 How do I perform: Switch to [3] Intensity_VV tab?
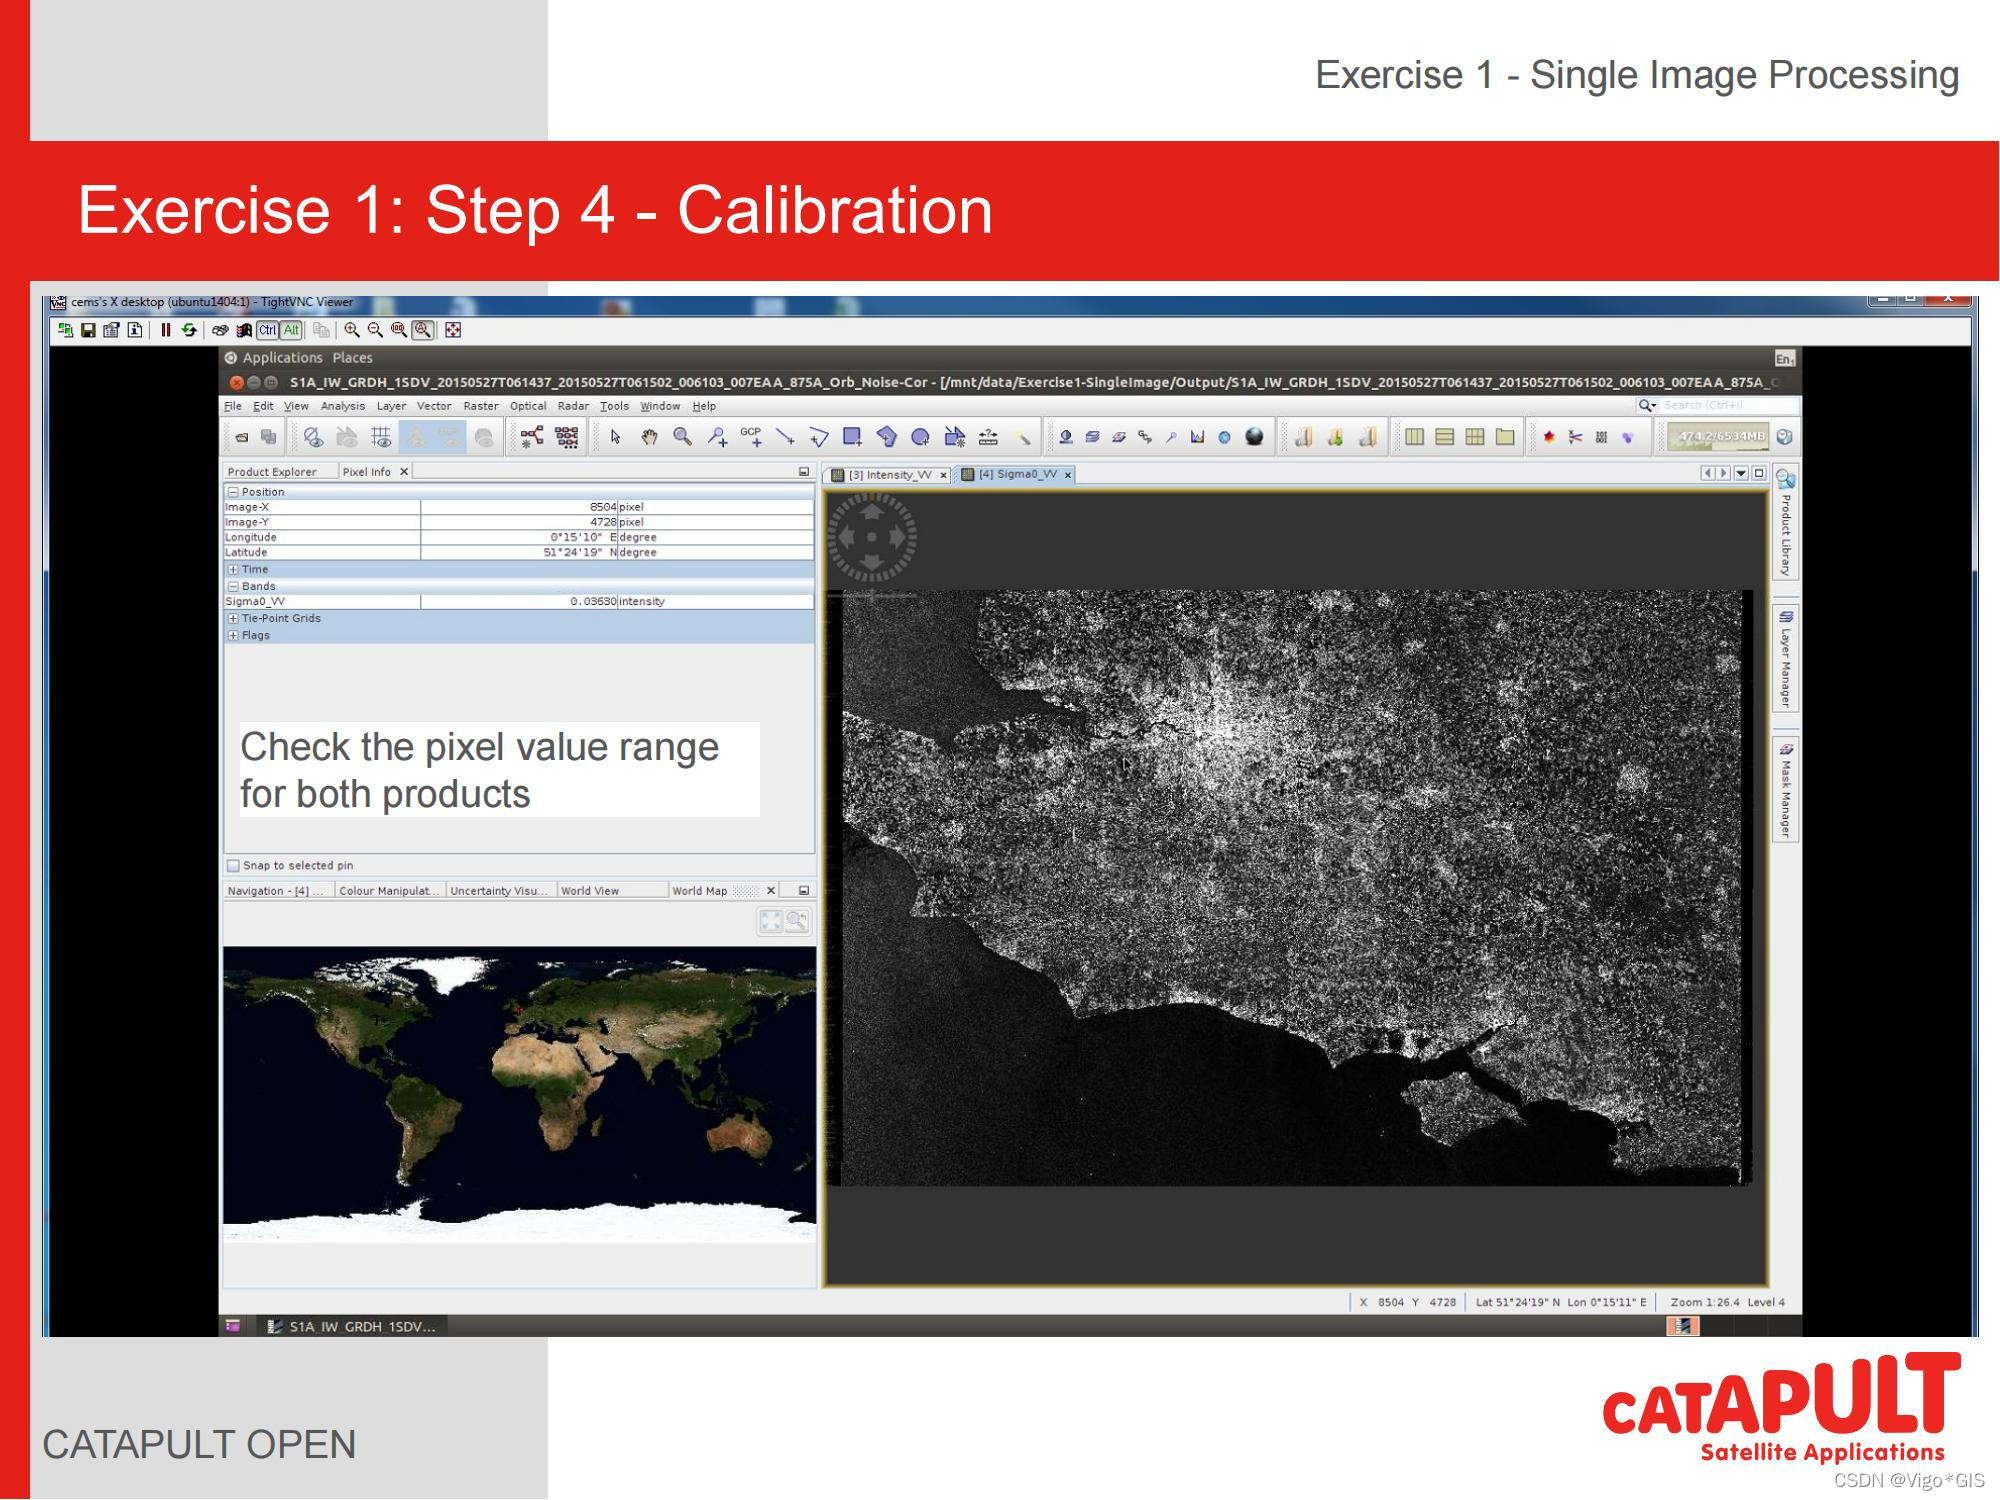tap(889, 475)
